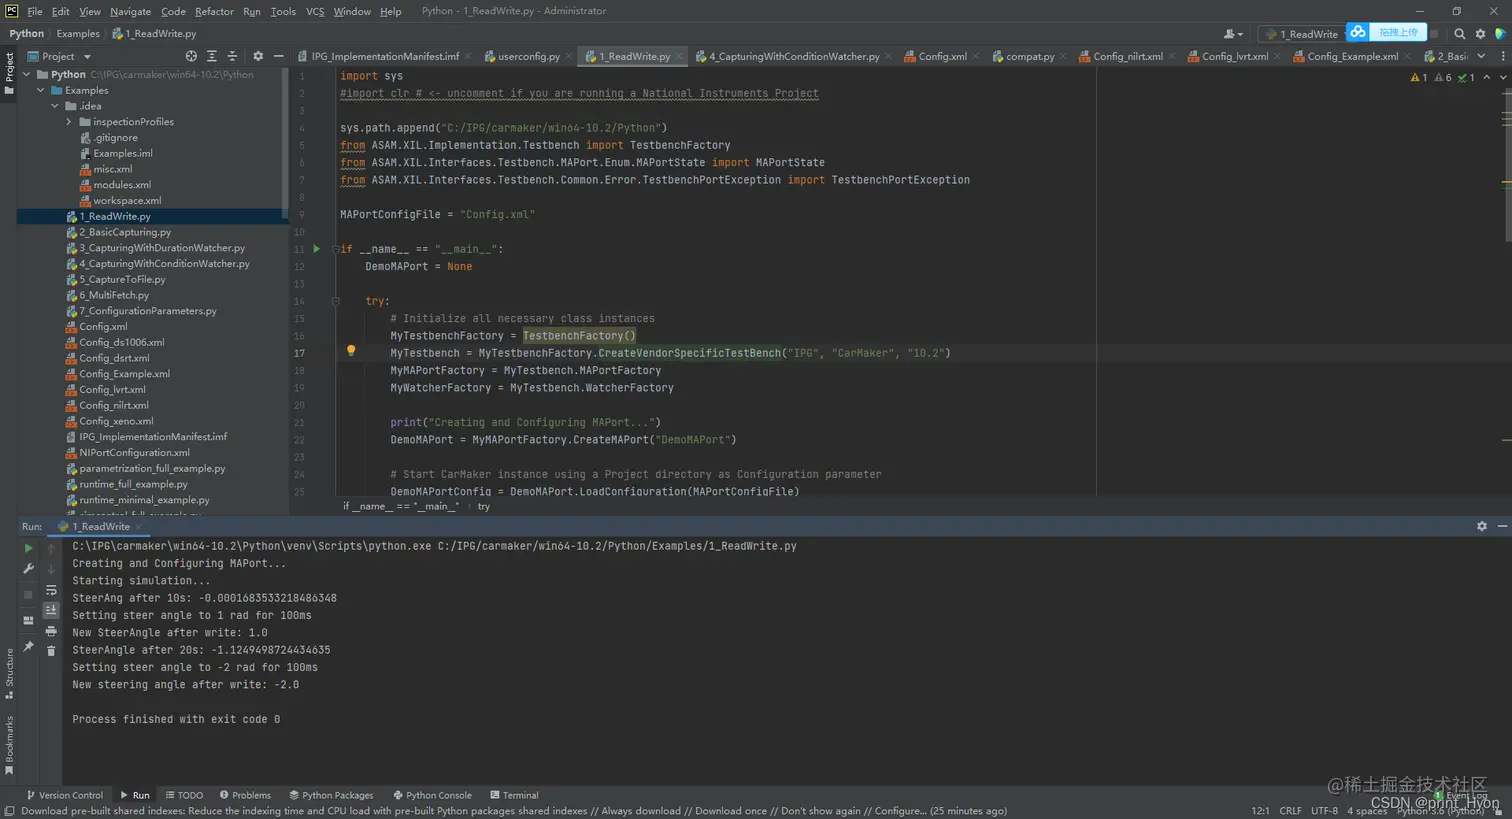Click the cloud upload widget icon

pos(1358,32)
